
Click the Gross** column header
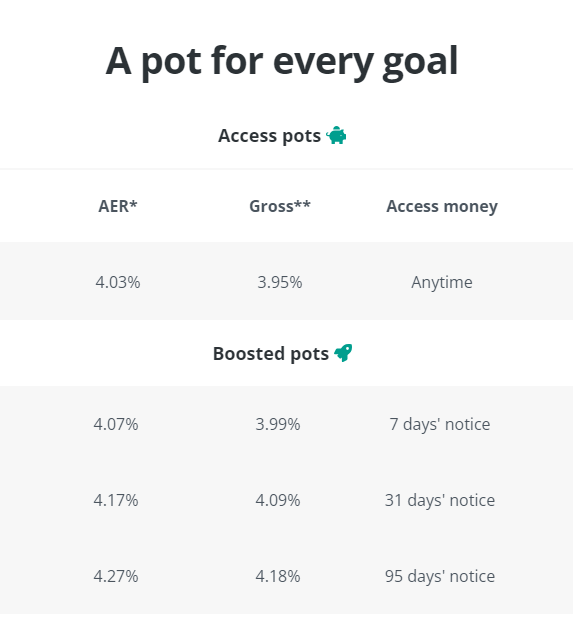pyautogui.click(x=280, y=206)
